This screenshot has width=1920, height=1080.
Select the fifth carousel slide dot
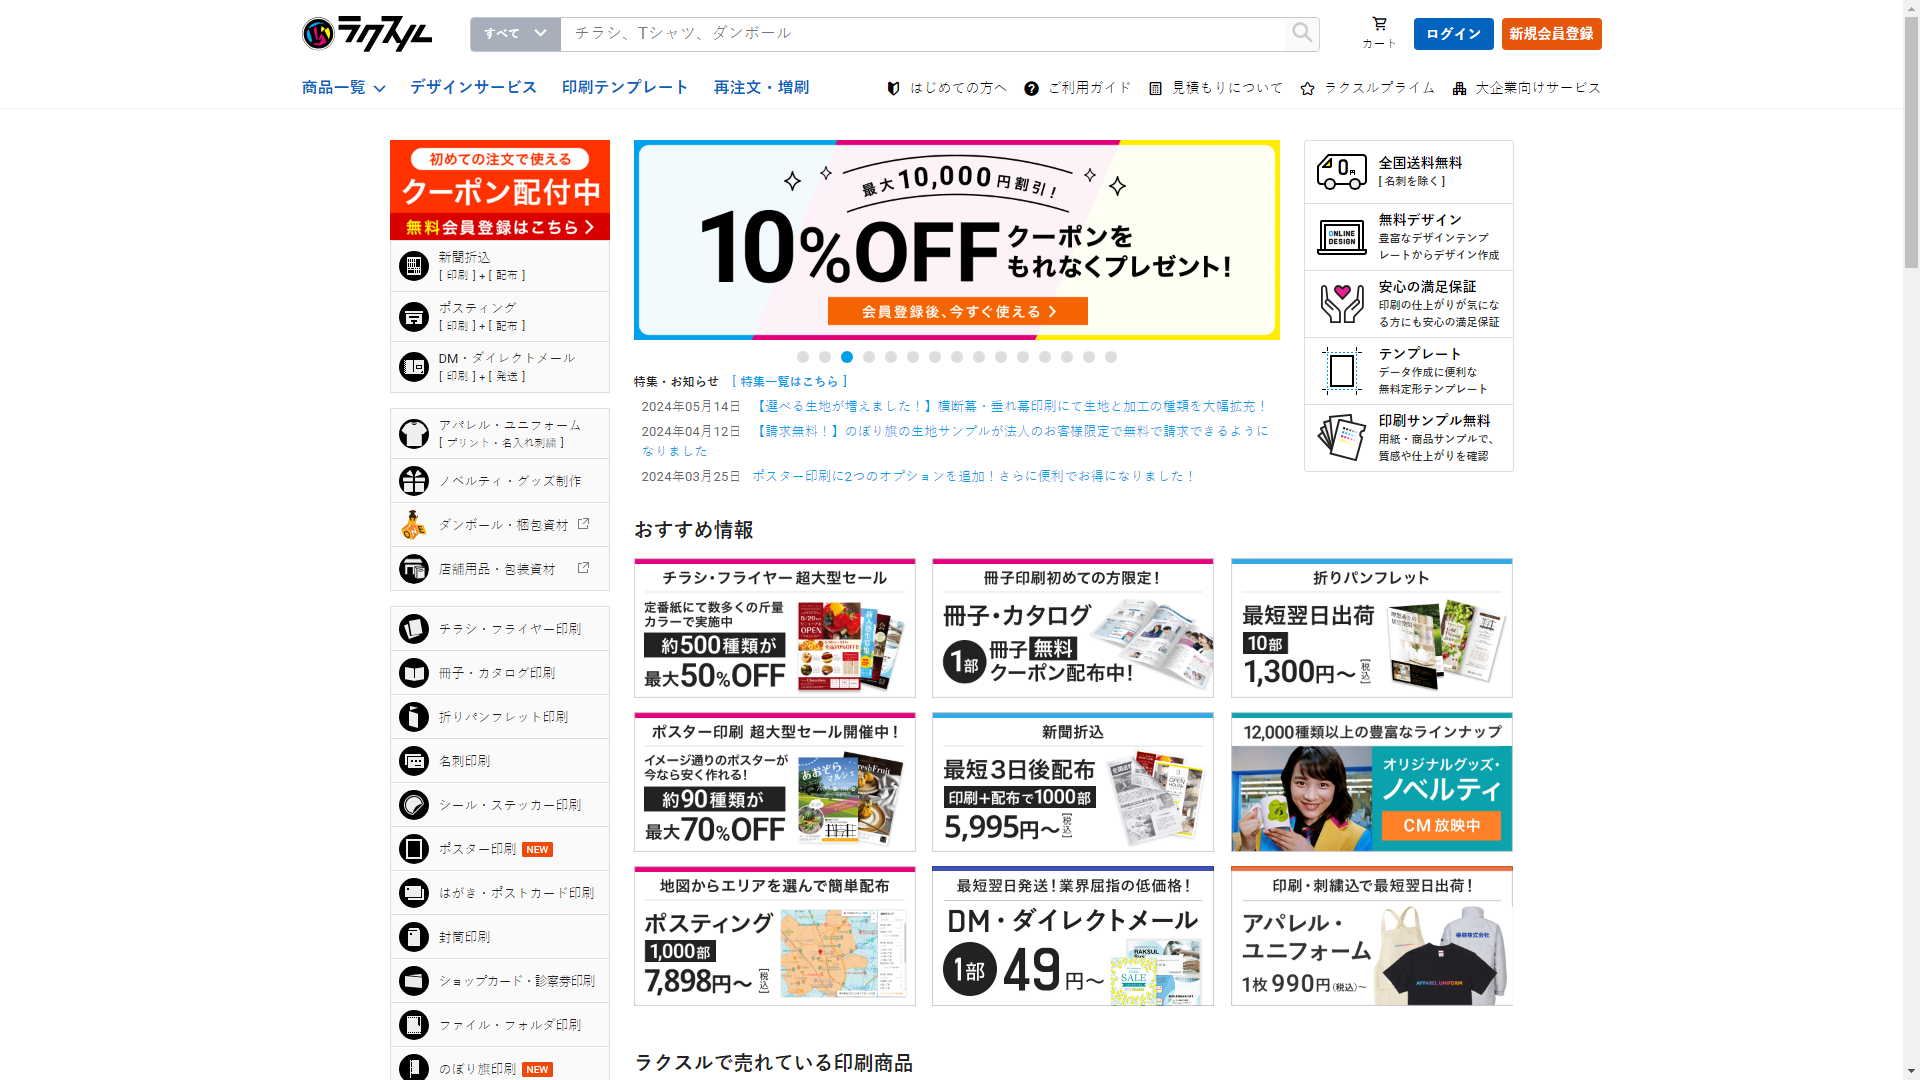891,357
